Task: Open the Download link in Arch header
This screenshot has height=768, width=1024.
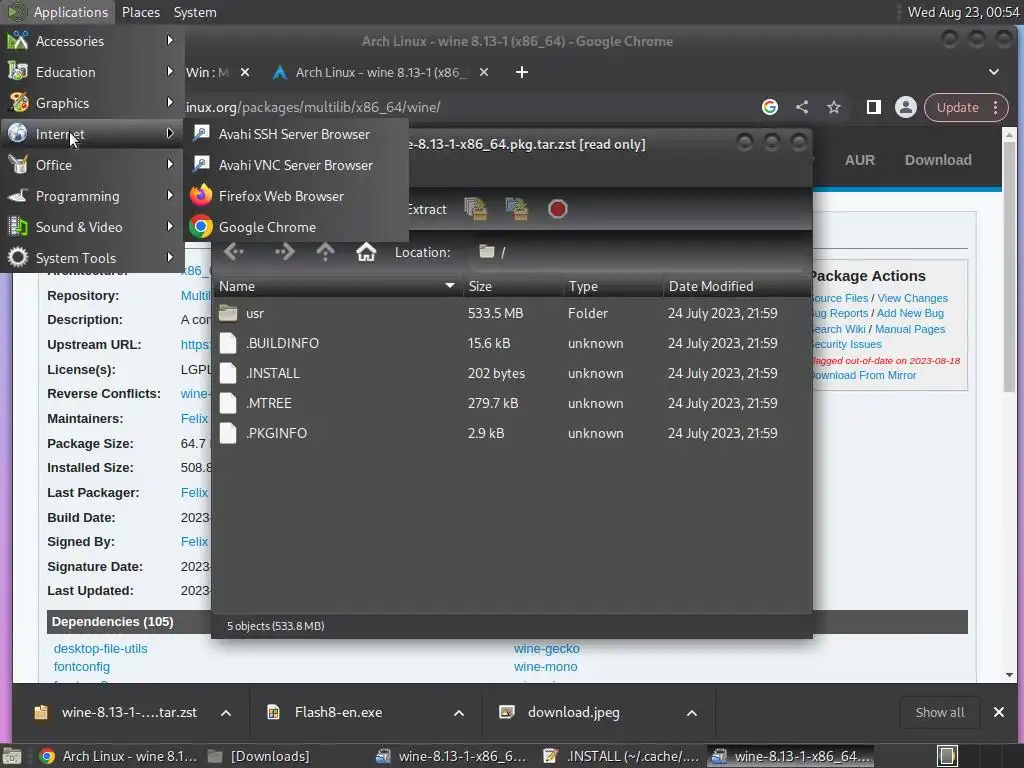Action: tap(938, 160)
